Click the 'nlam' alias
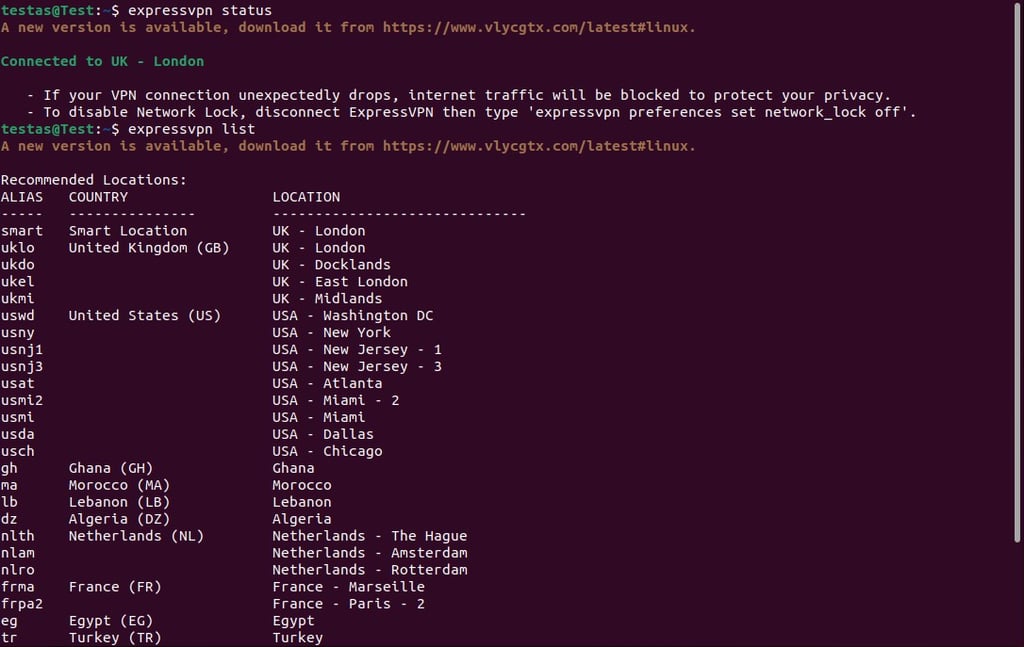Image resolution: width=1024 pixels, height=647 pixels. coord(18,554)
